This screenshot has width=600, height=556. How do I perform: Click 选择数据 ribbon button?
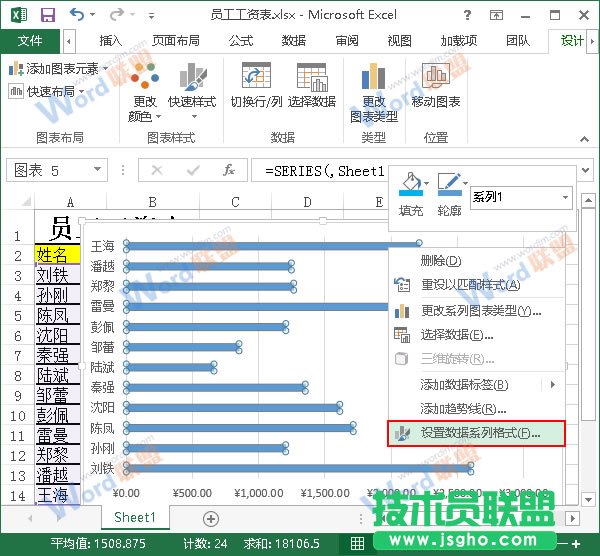pyautogui.click(x=312, y=86)
